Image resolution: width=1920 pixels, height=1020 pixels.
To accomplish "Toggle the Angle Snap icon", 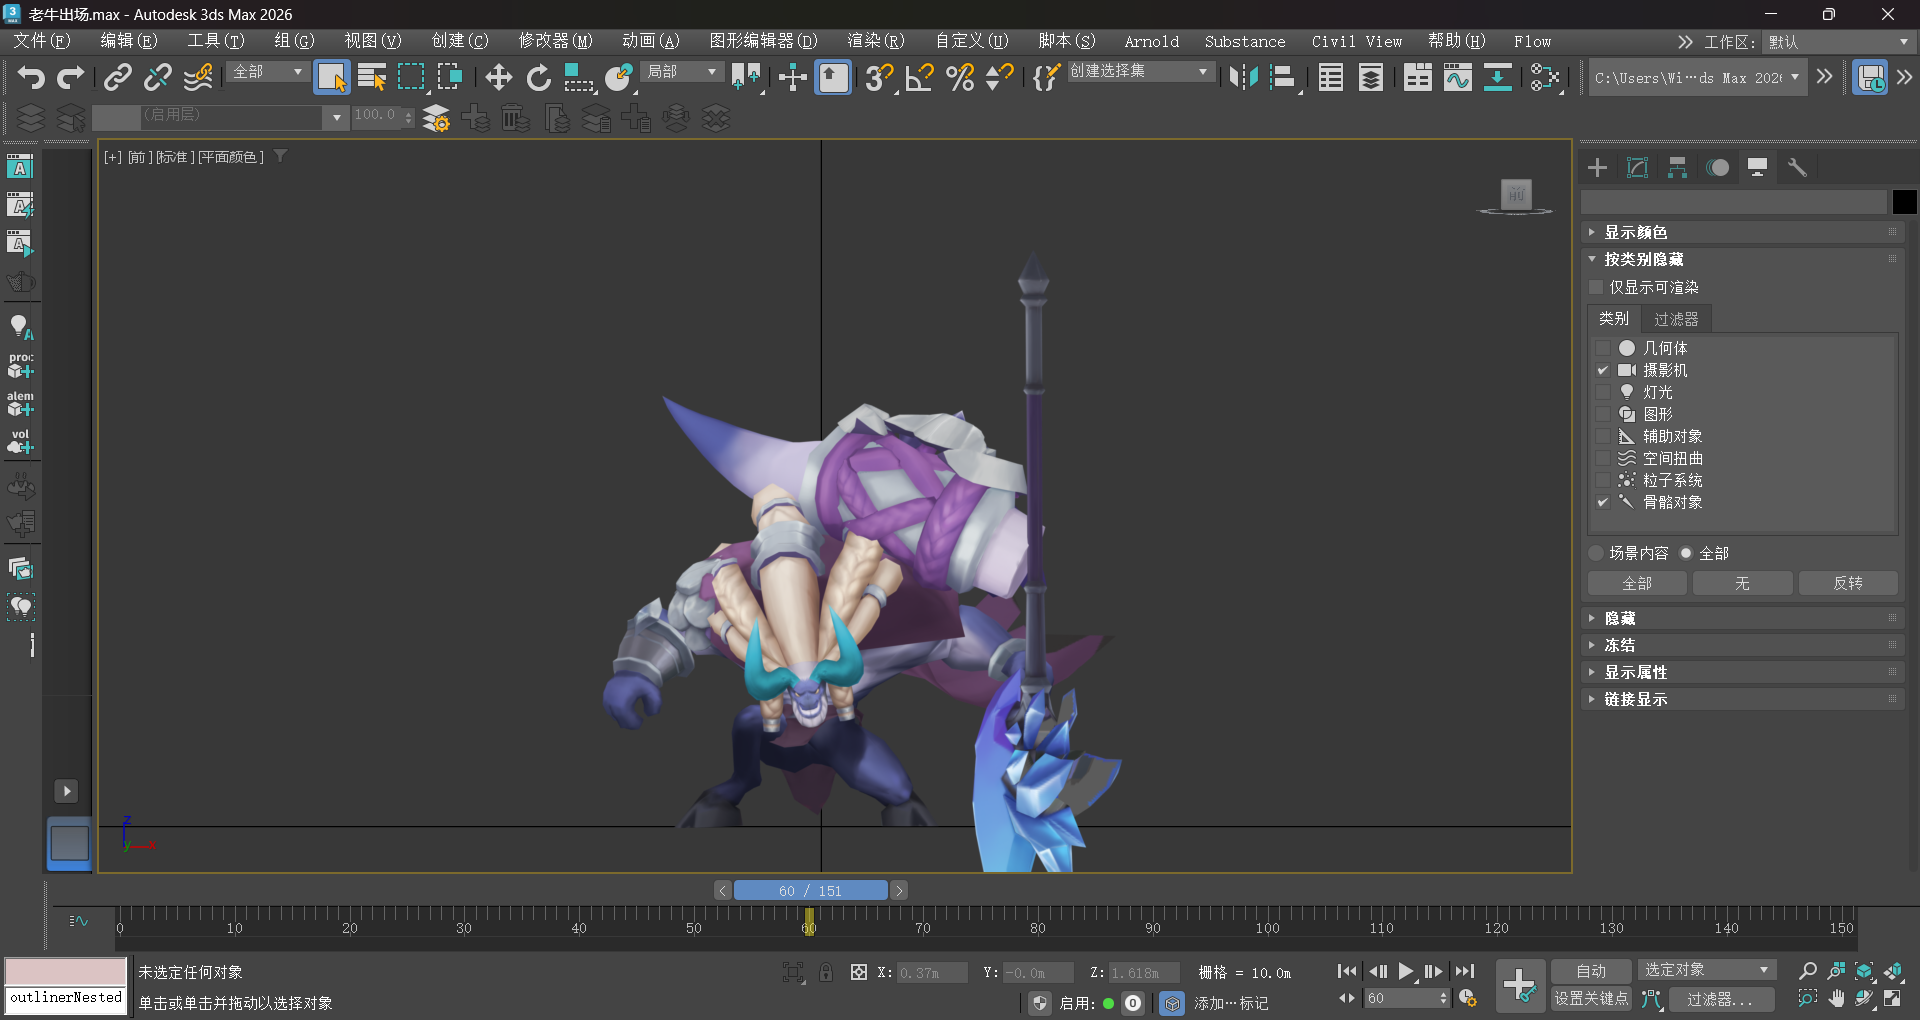I will [x=920, y=77].
